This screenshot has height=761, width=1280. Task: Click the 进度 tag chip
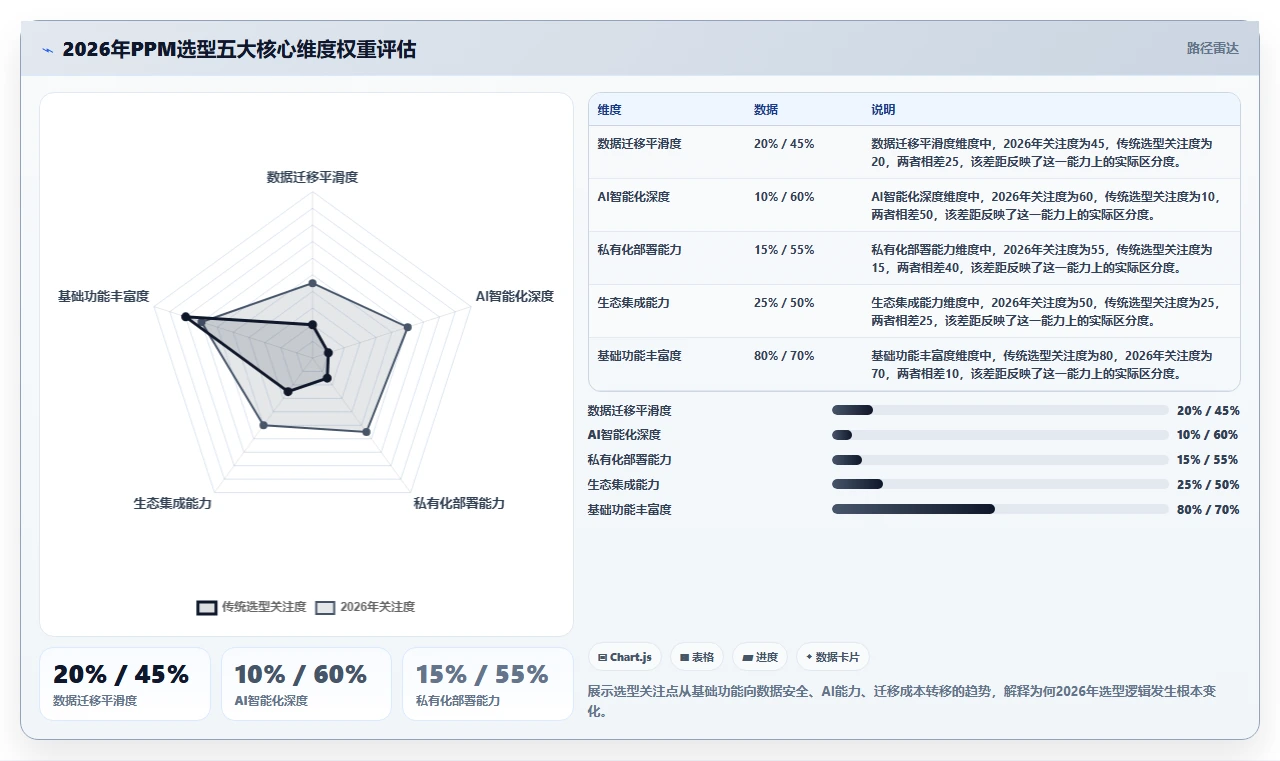point(760,657)
